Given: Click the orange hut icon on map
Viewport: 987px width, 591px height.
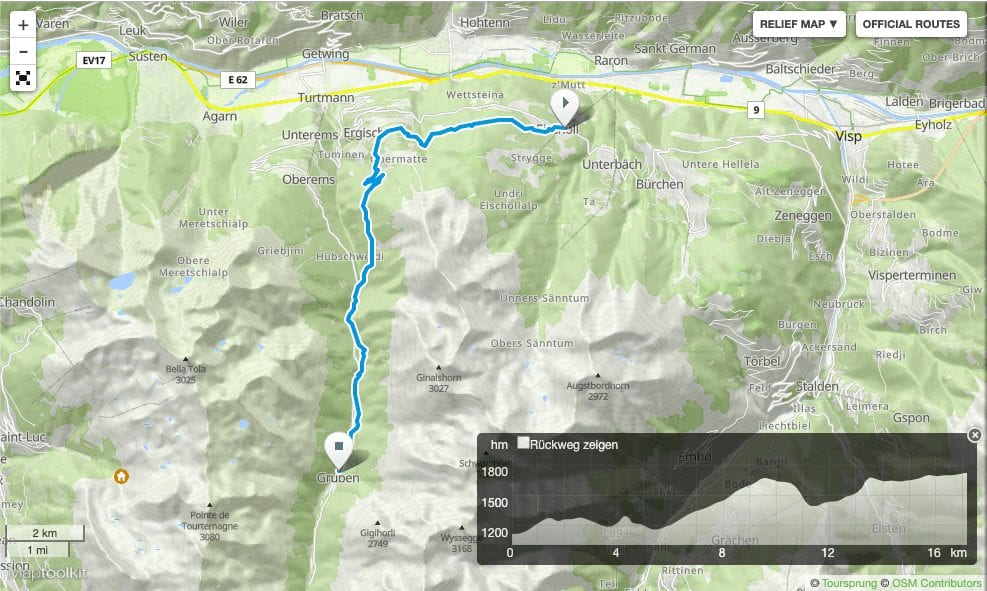Looking at the screenshot, I should [x=121, y=476].
